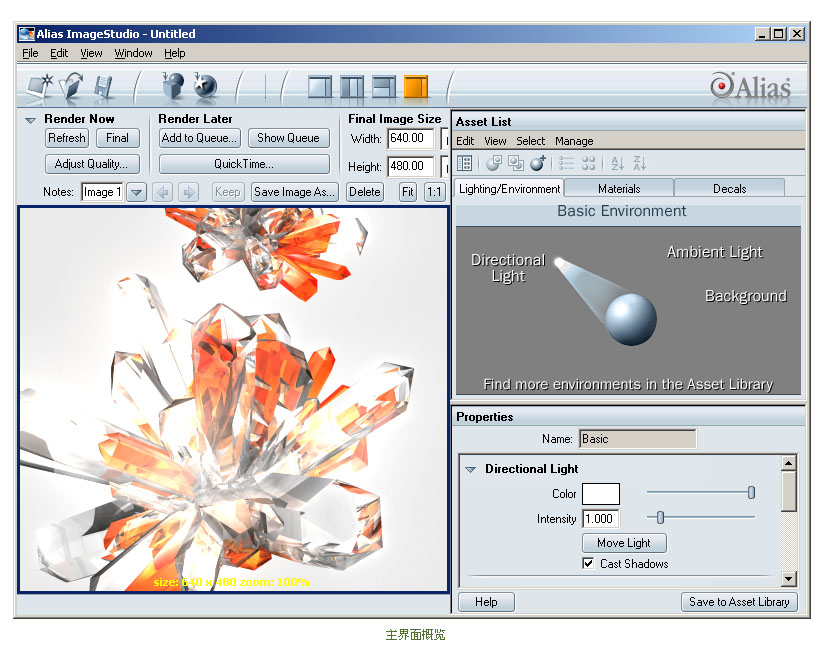Click the new scene toolbar icon
This screenshot has height=654, width=826.
pyautogui.click(x=41, y=87)
